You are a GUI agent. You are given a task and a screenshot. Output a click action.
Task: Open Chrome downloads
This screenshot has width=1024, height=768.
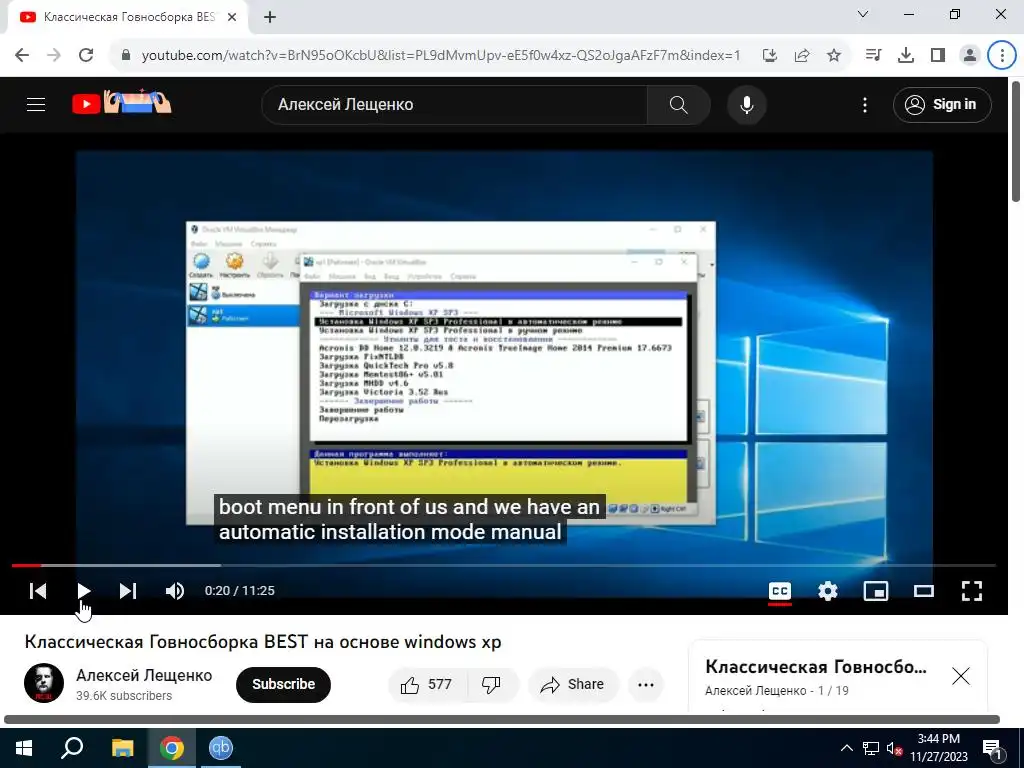click(906, 56)
